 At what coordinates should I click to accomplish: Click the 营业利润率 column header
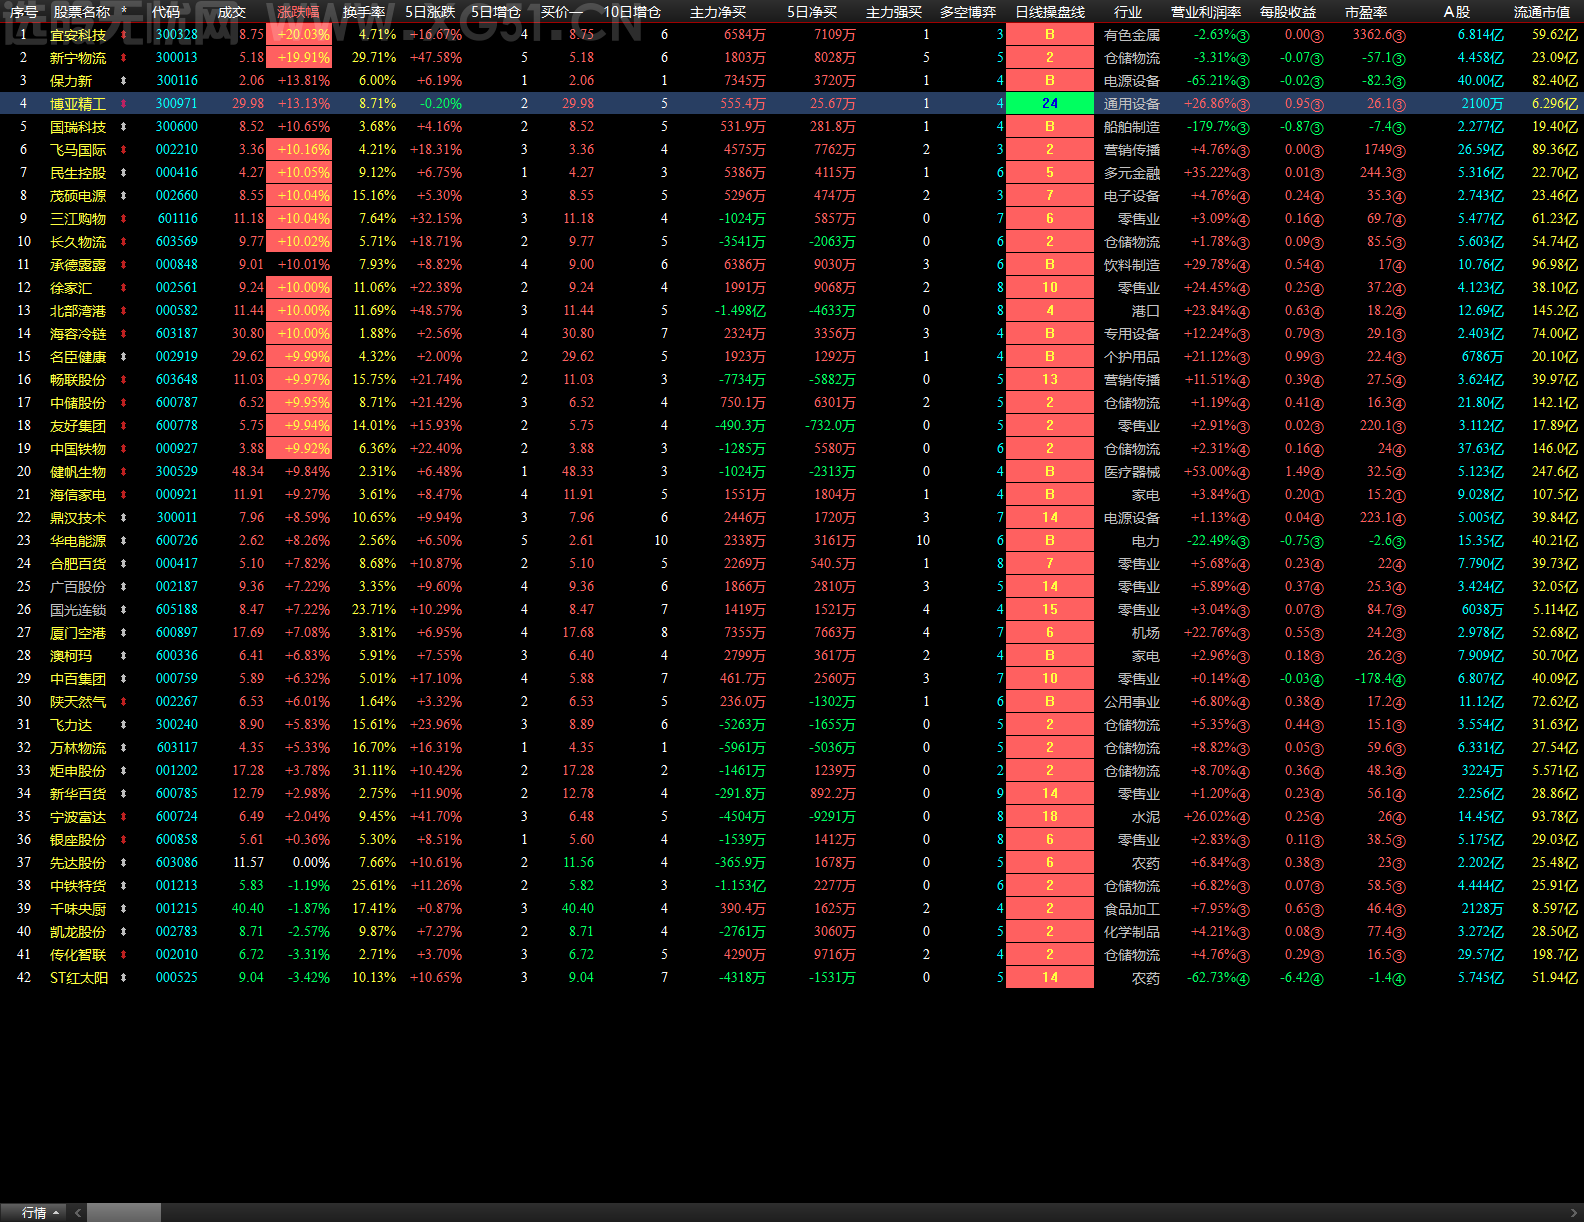tap(1206, 12)
